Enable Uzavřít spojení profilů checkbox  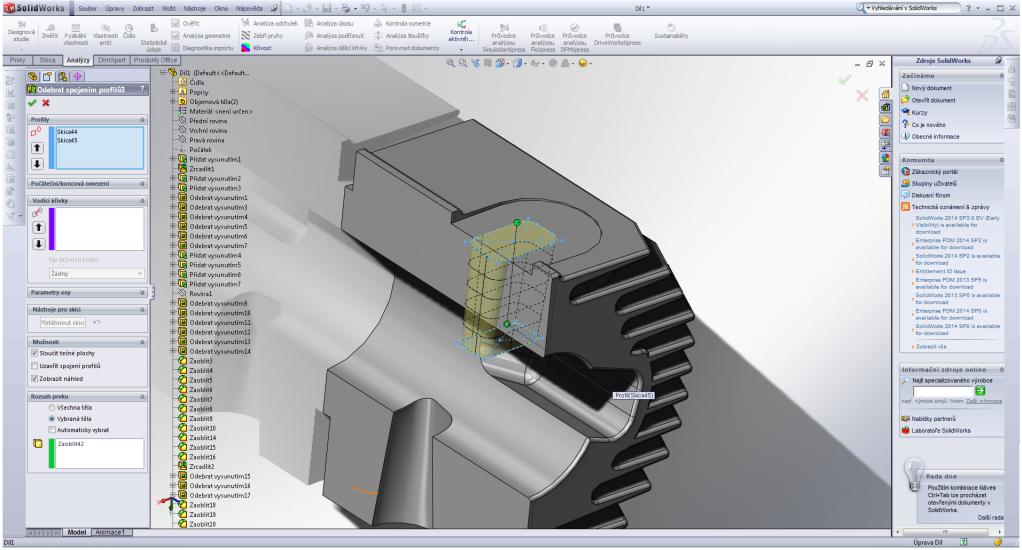tap(35, 366)
